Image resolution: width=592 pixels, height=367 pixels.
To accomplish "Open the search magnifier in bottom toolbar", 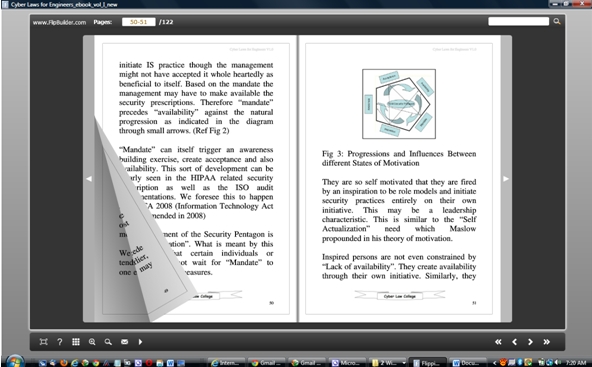I will tap(108, 342).
